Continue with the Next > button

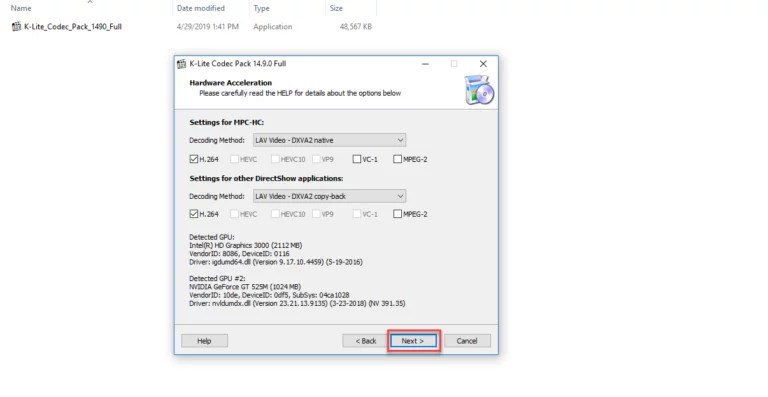[x=413, y=341]
